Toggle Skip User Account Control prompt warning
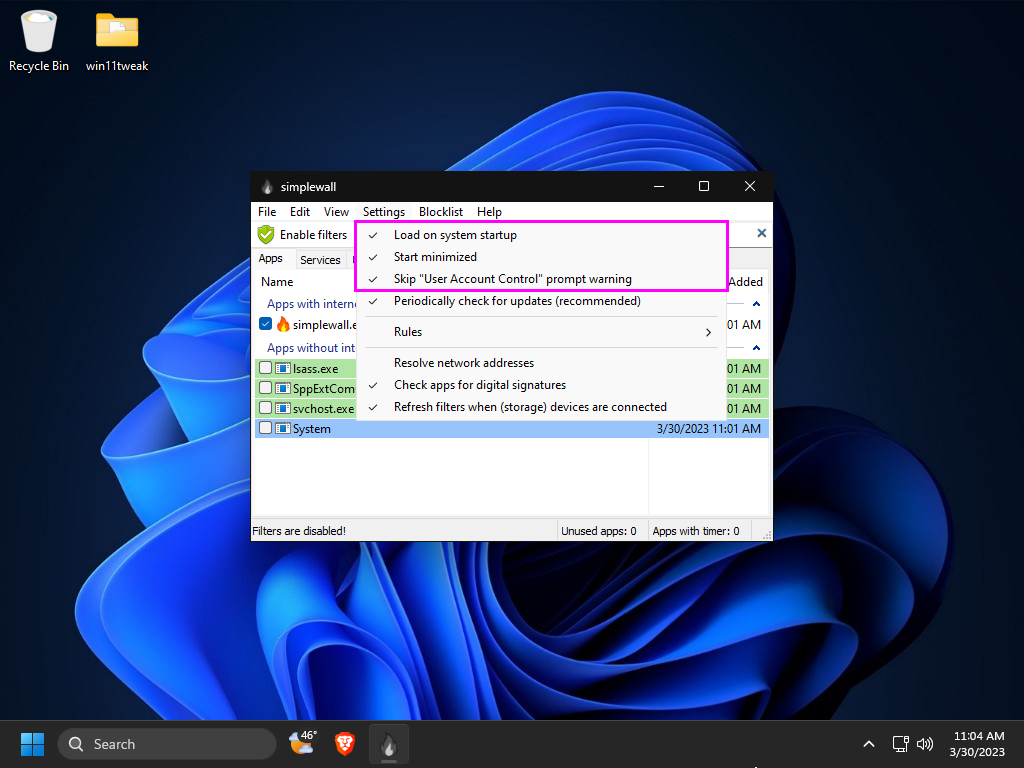This screenshot has height=768, width=1024. pos(541,279)
